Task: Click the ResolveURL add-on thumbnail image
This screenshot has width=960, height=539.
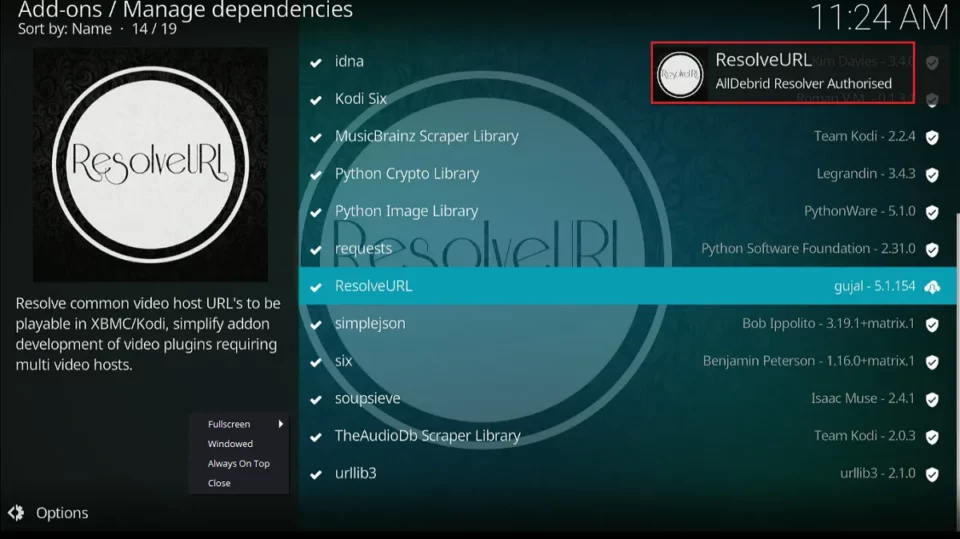Action: [x=151, y=165]
